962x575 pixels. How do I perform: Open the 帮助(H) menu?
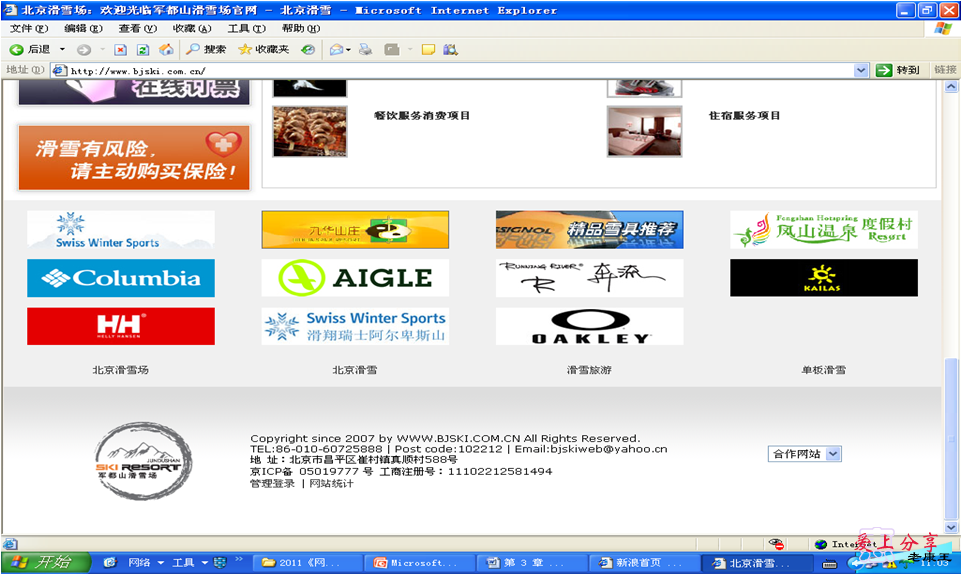click(301, 28)
